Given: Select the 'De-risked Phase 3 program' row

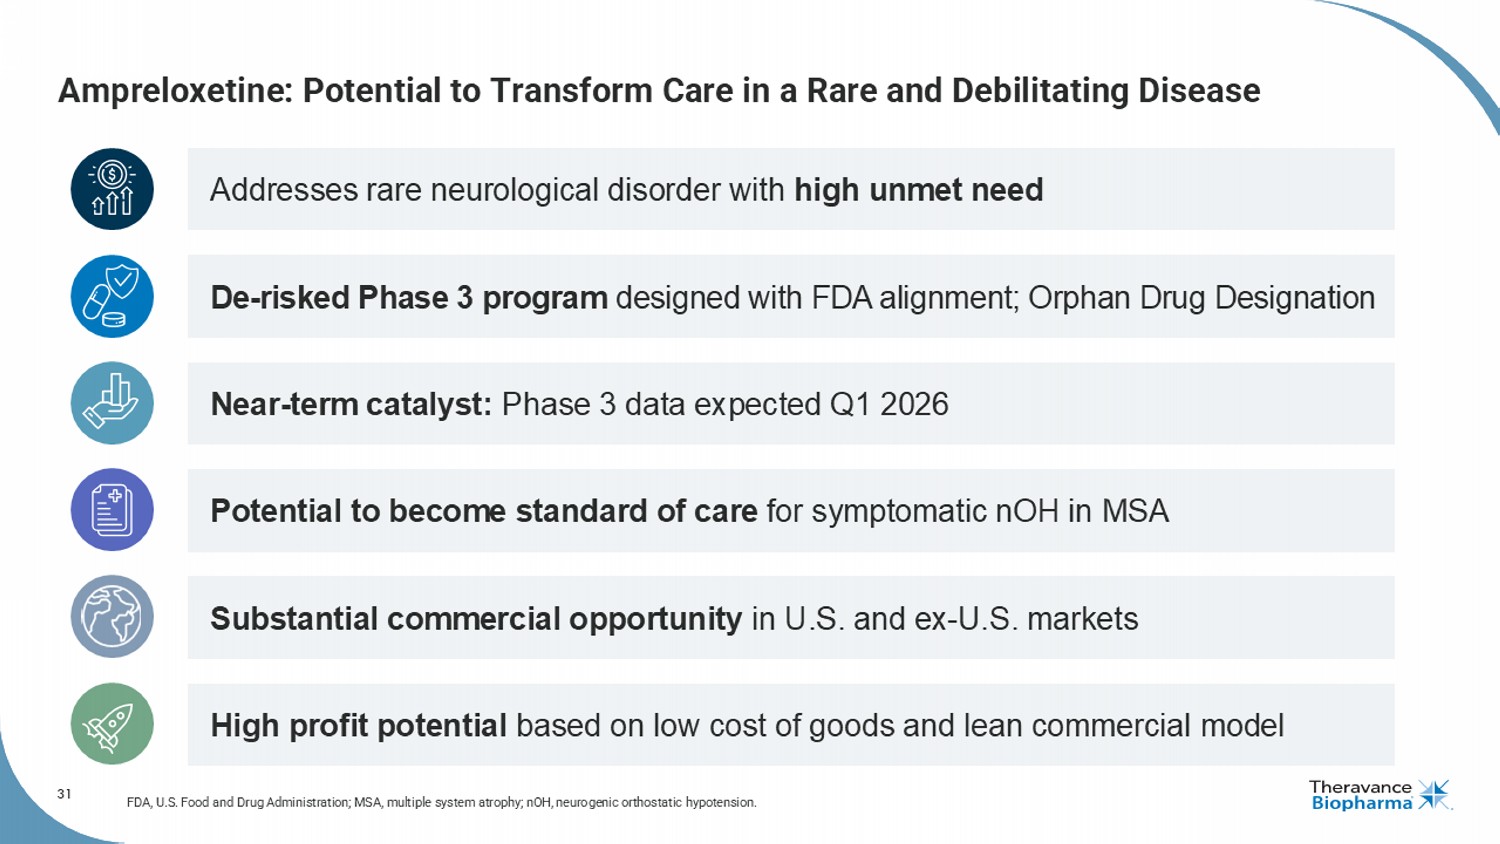Looking at the screenshot, I should (x=790, y=297).
